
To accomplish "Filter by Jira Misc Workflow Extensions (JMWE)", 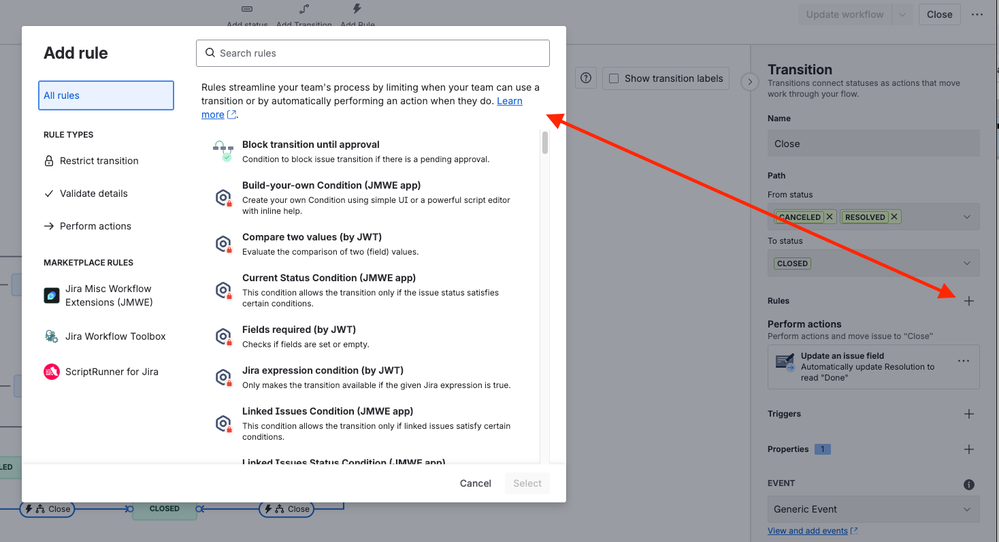I will click(106, 296).
